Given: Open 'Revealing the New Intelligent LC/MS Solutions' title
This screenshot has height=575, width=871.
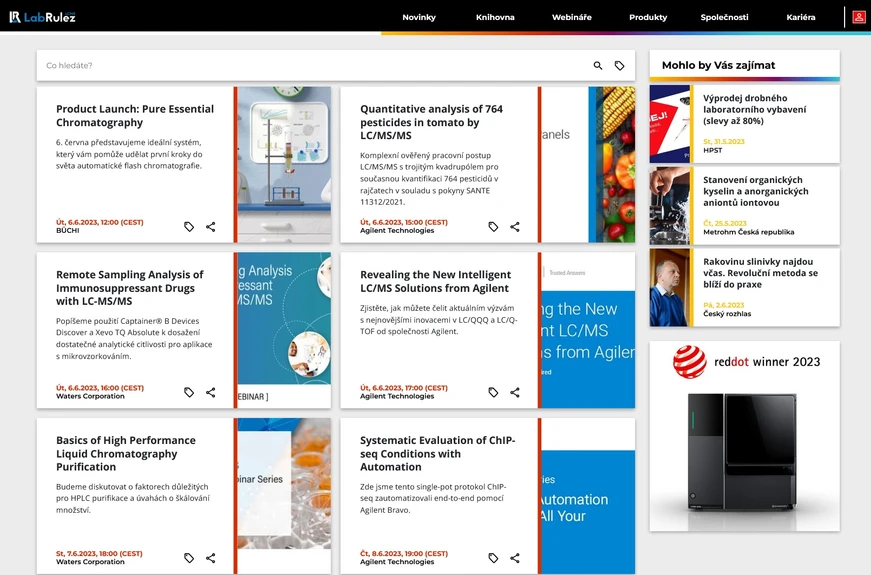Looking at the screenshot, I should tap(435, 281).
